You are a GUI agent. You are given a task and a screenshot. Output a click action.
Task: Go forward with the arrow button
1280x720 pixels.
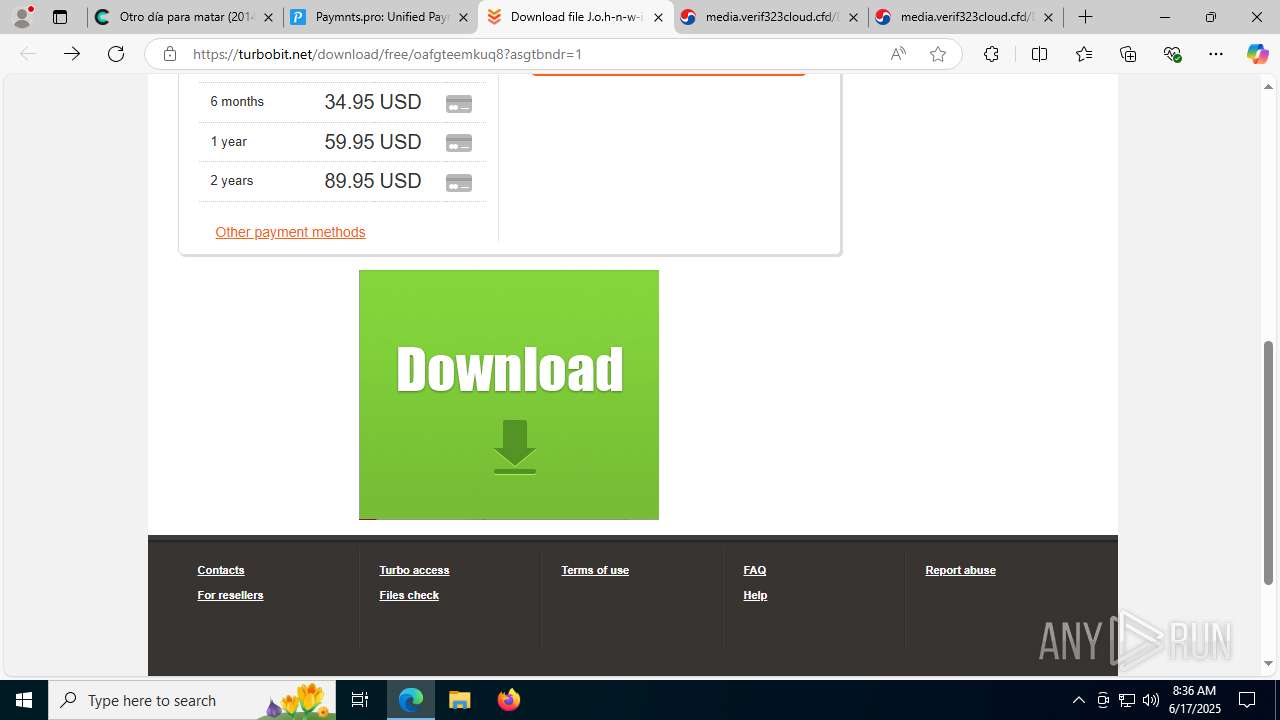[x=72, y=54]
